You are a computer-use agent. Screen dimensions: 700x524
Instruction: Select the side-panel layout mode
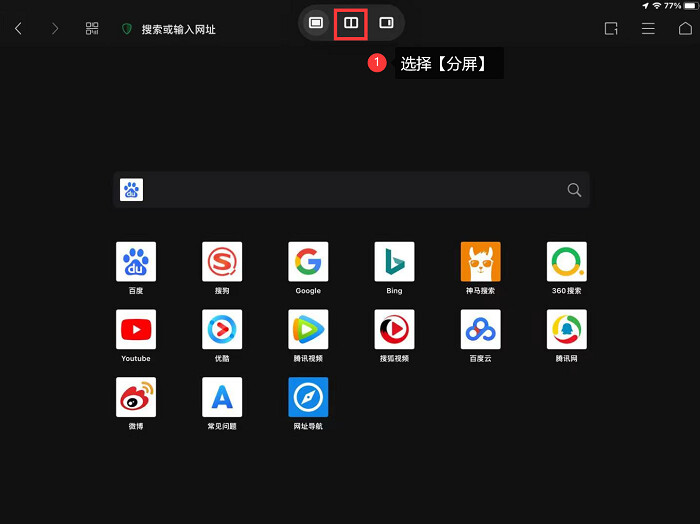[386, 23]
